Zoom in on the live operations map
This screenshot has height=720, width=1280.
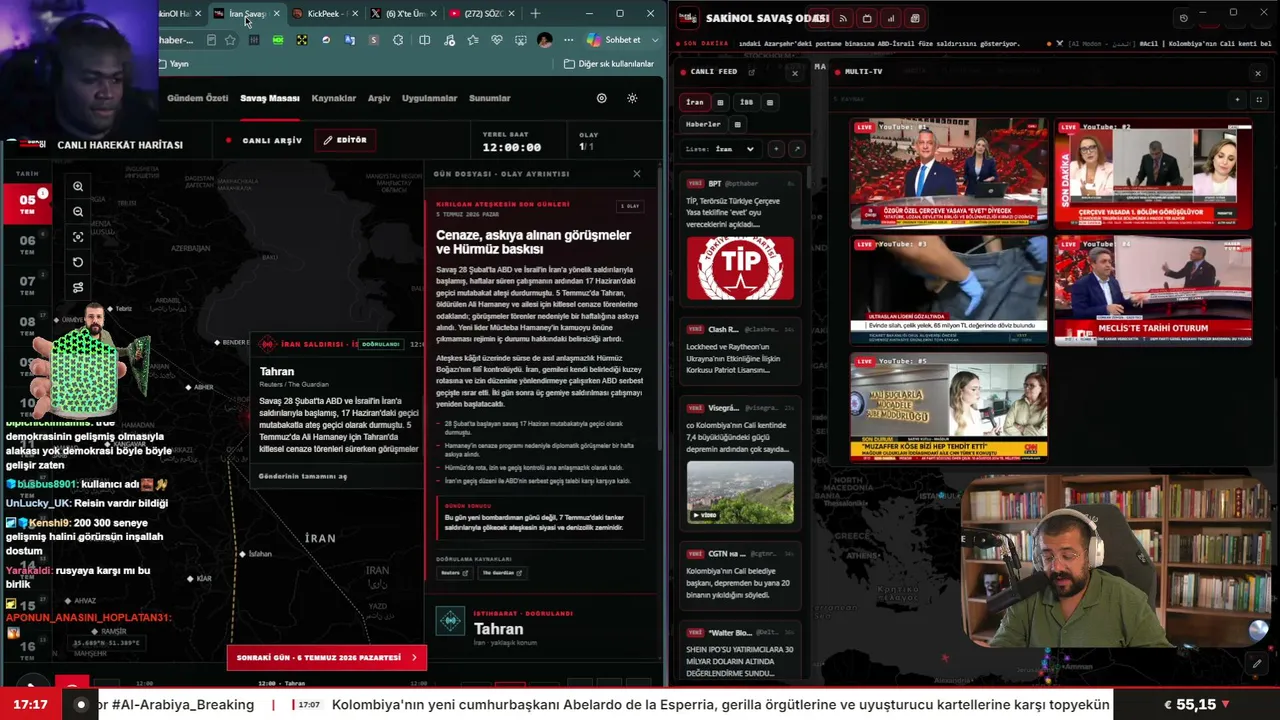[x=78, y=187]
